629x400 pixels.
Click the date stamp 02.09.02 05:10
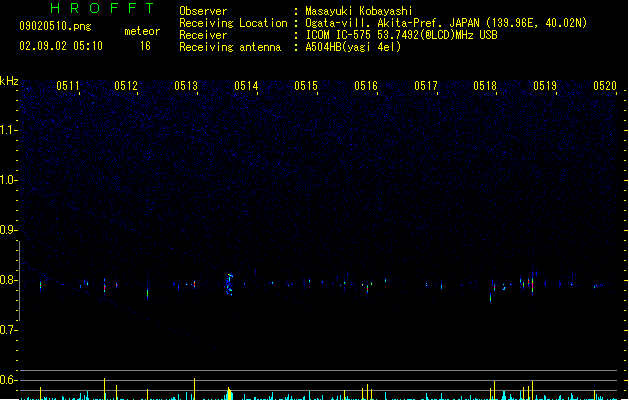coord(61,46)
